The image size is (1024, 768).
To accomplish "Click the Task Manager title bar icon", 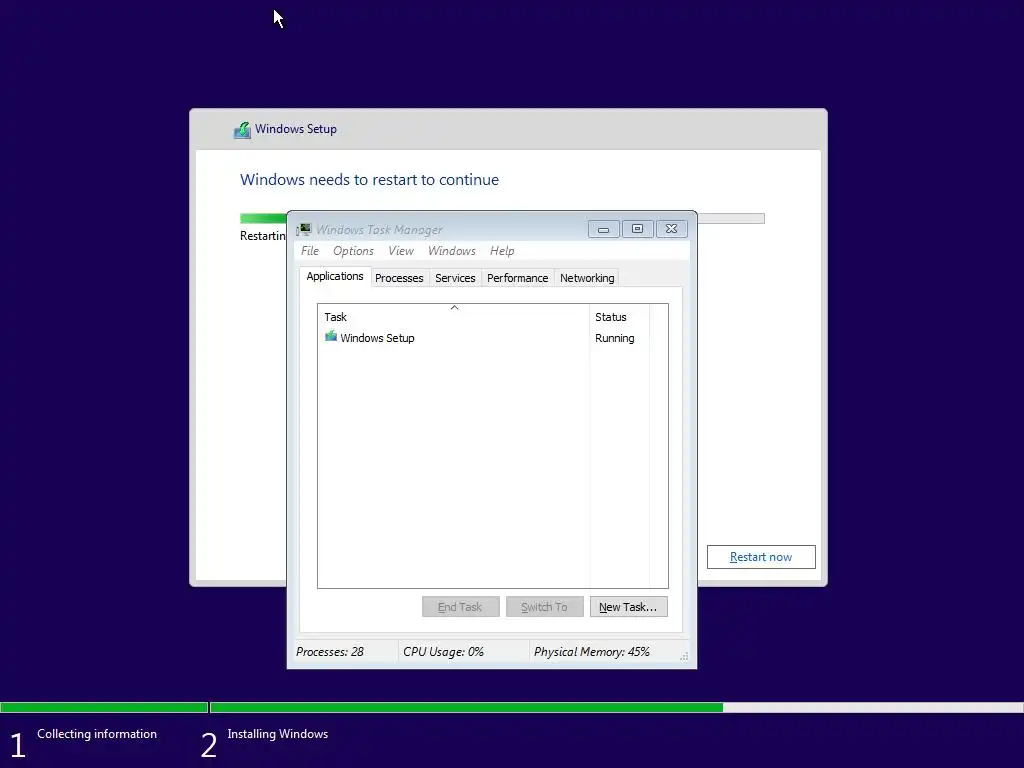I will point(304,229).
